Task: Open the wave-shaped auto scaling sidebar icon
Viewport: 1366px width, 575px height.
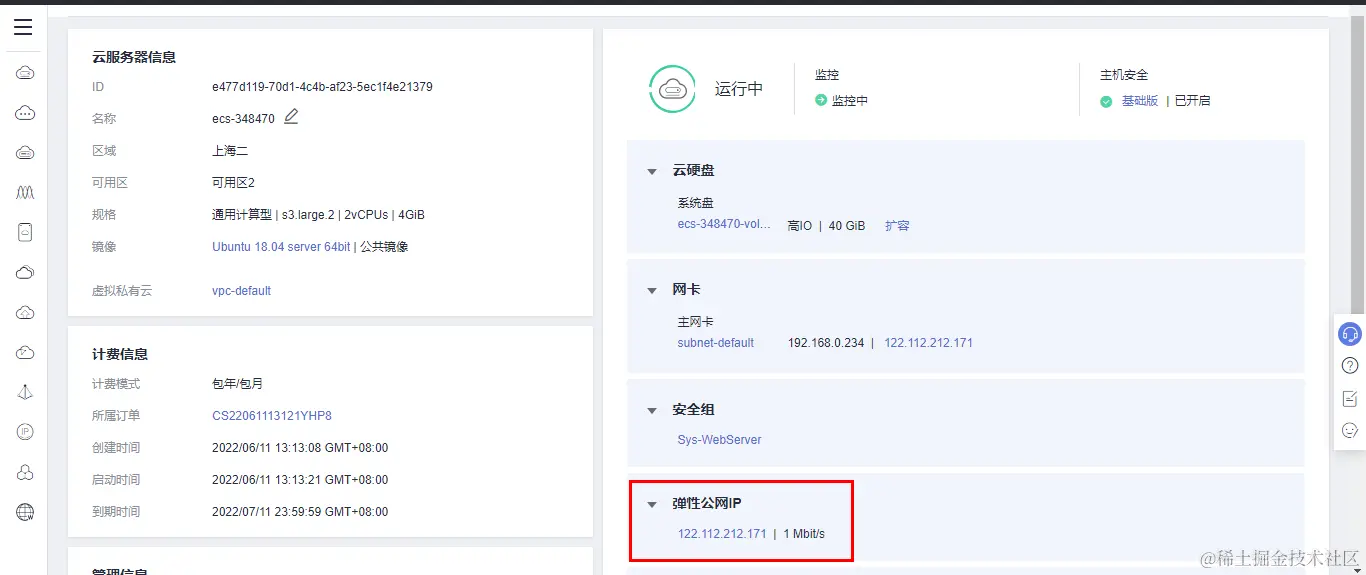Action: [x=25, y=192]
